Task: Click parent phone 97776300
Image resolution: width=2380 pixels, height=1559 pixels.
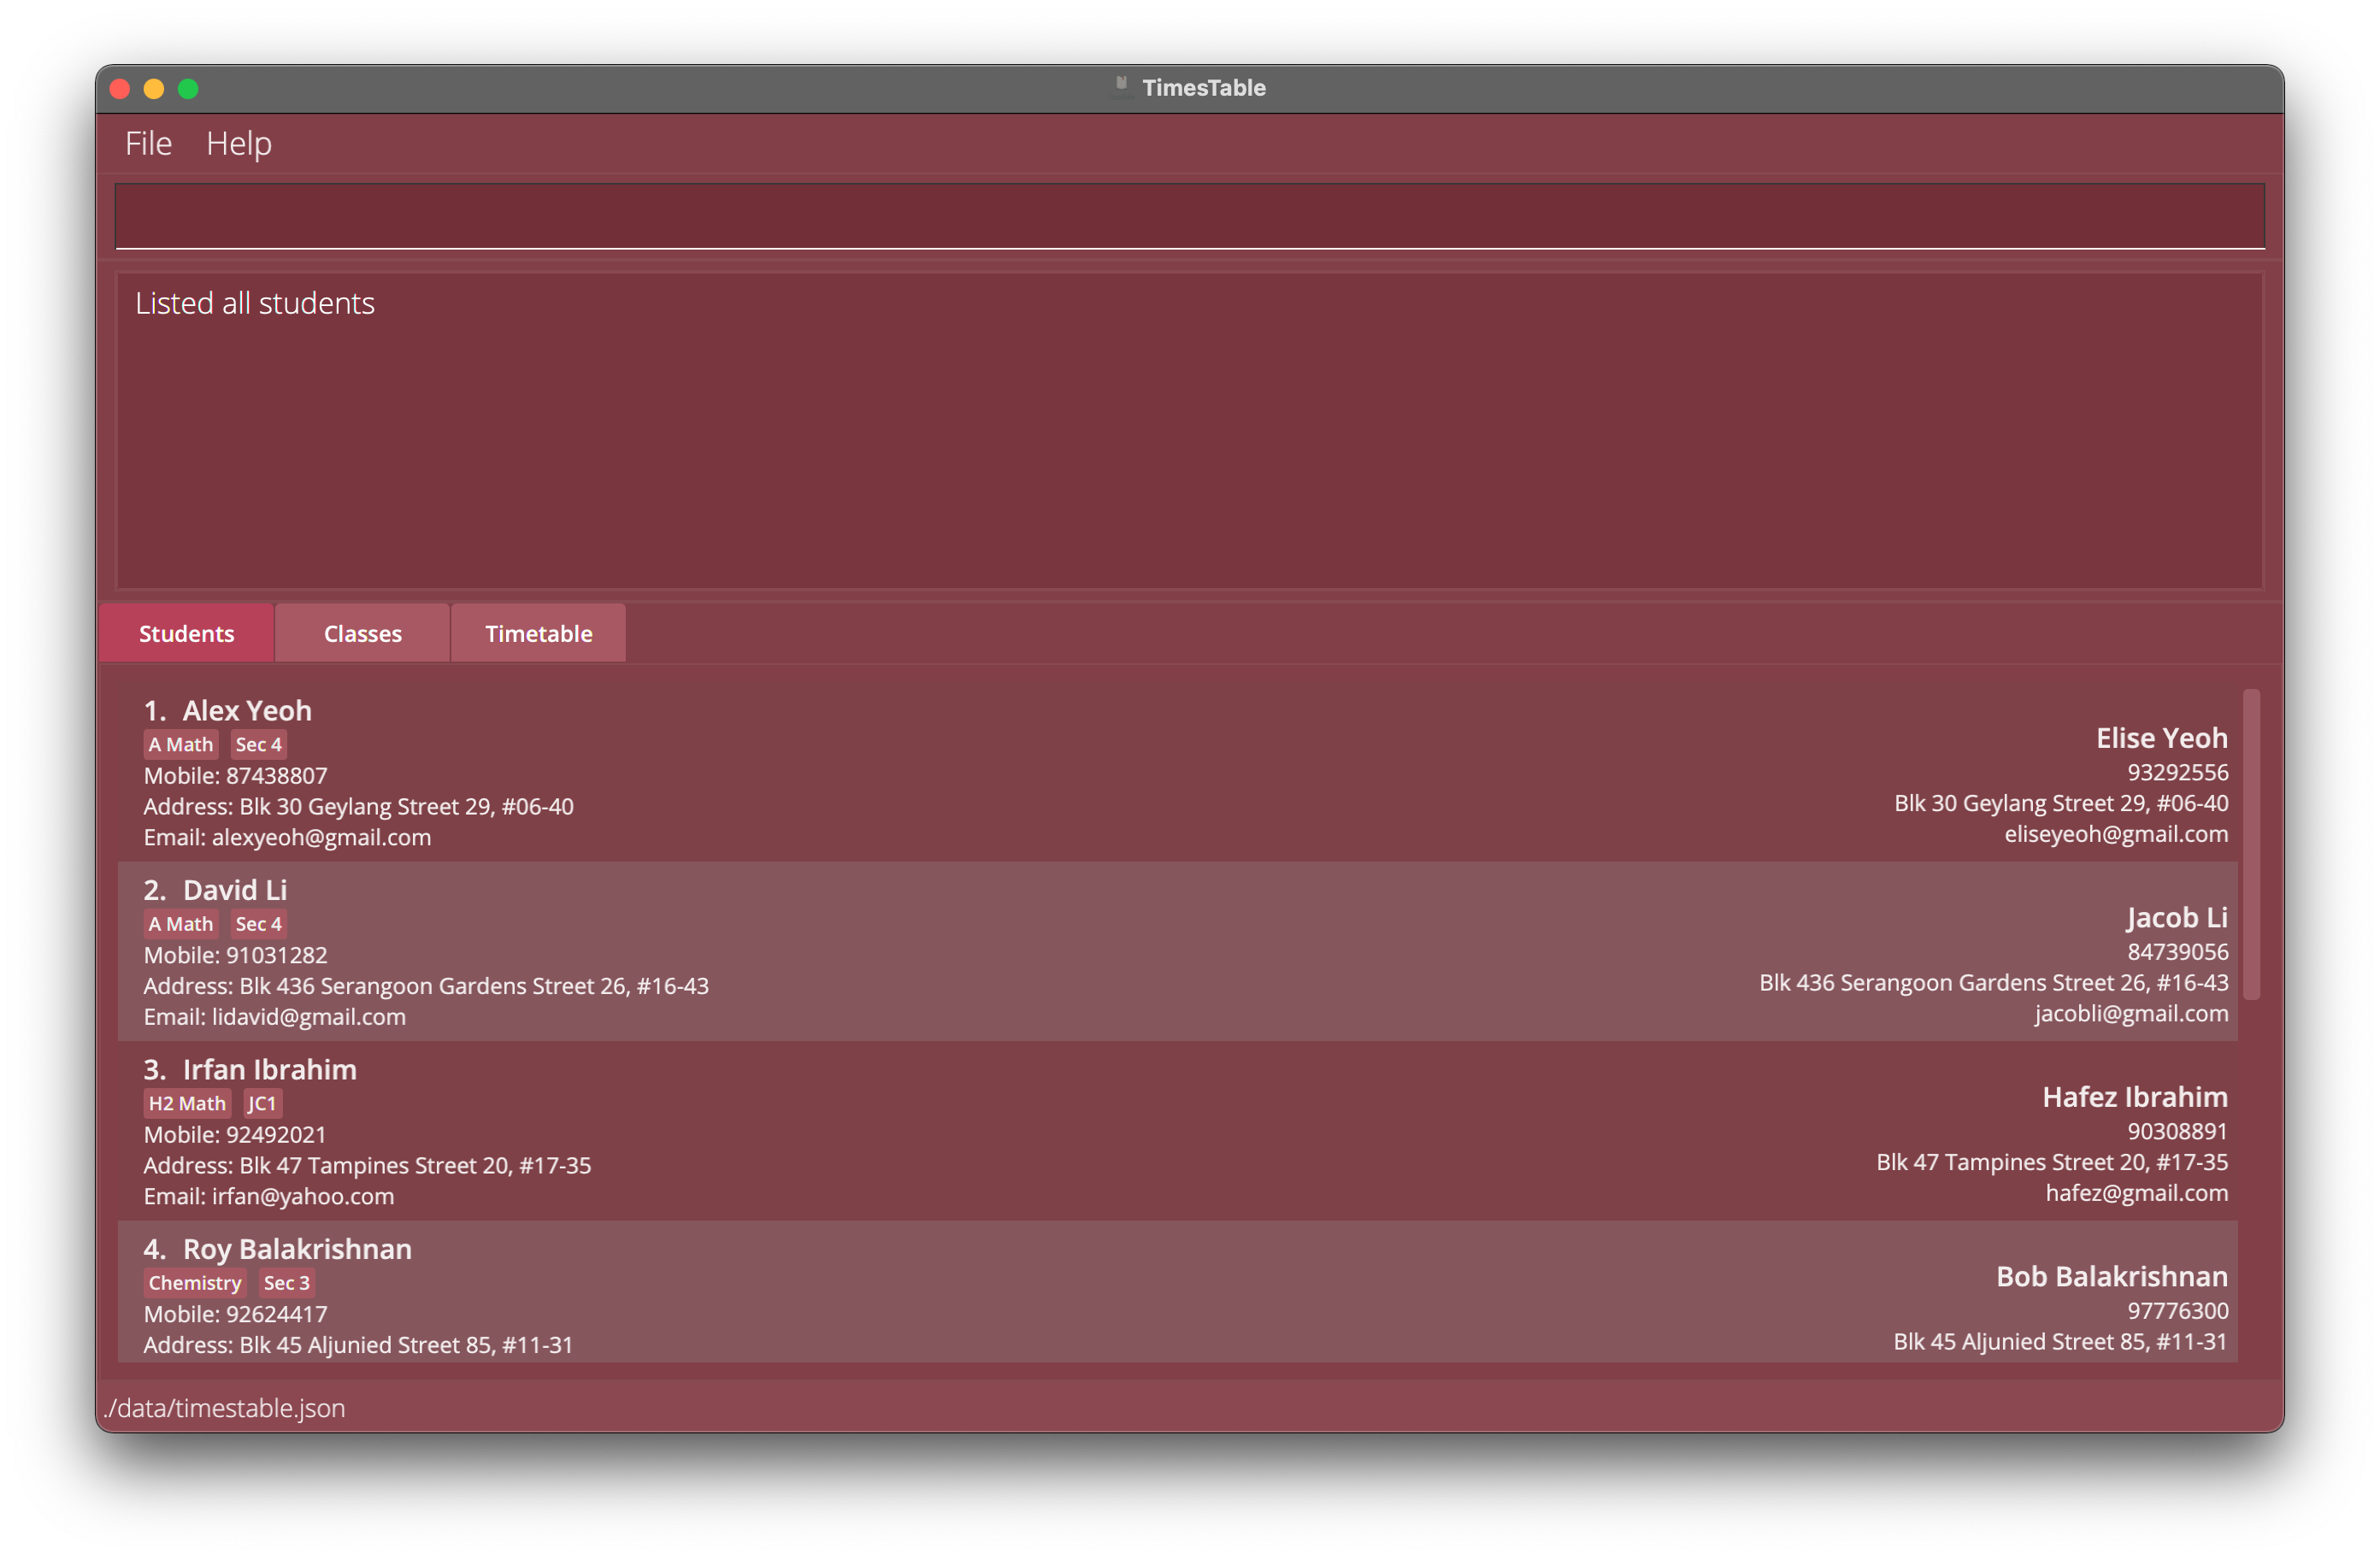Action: 2177,1311
